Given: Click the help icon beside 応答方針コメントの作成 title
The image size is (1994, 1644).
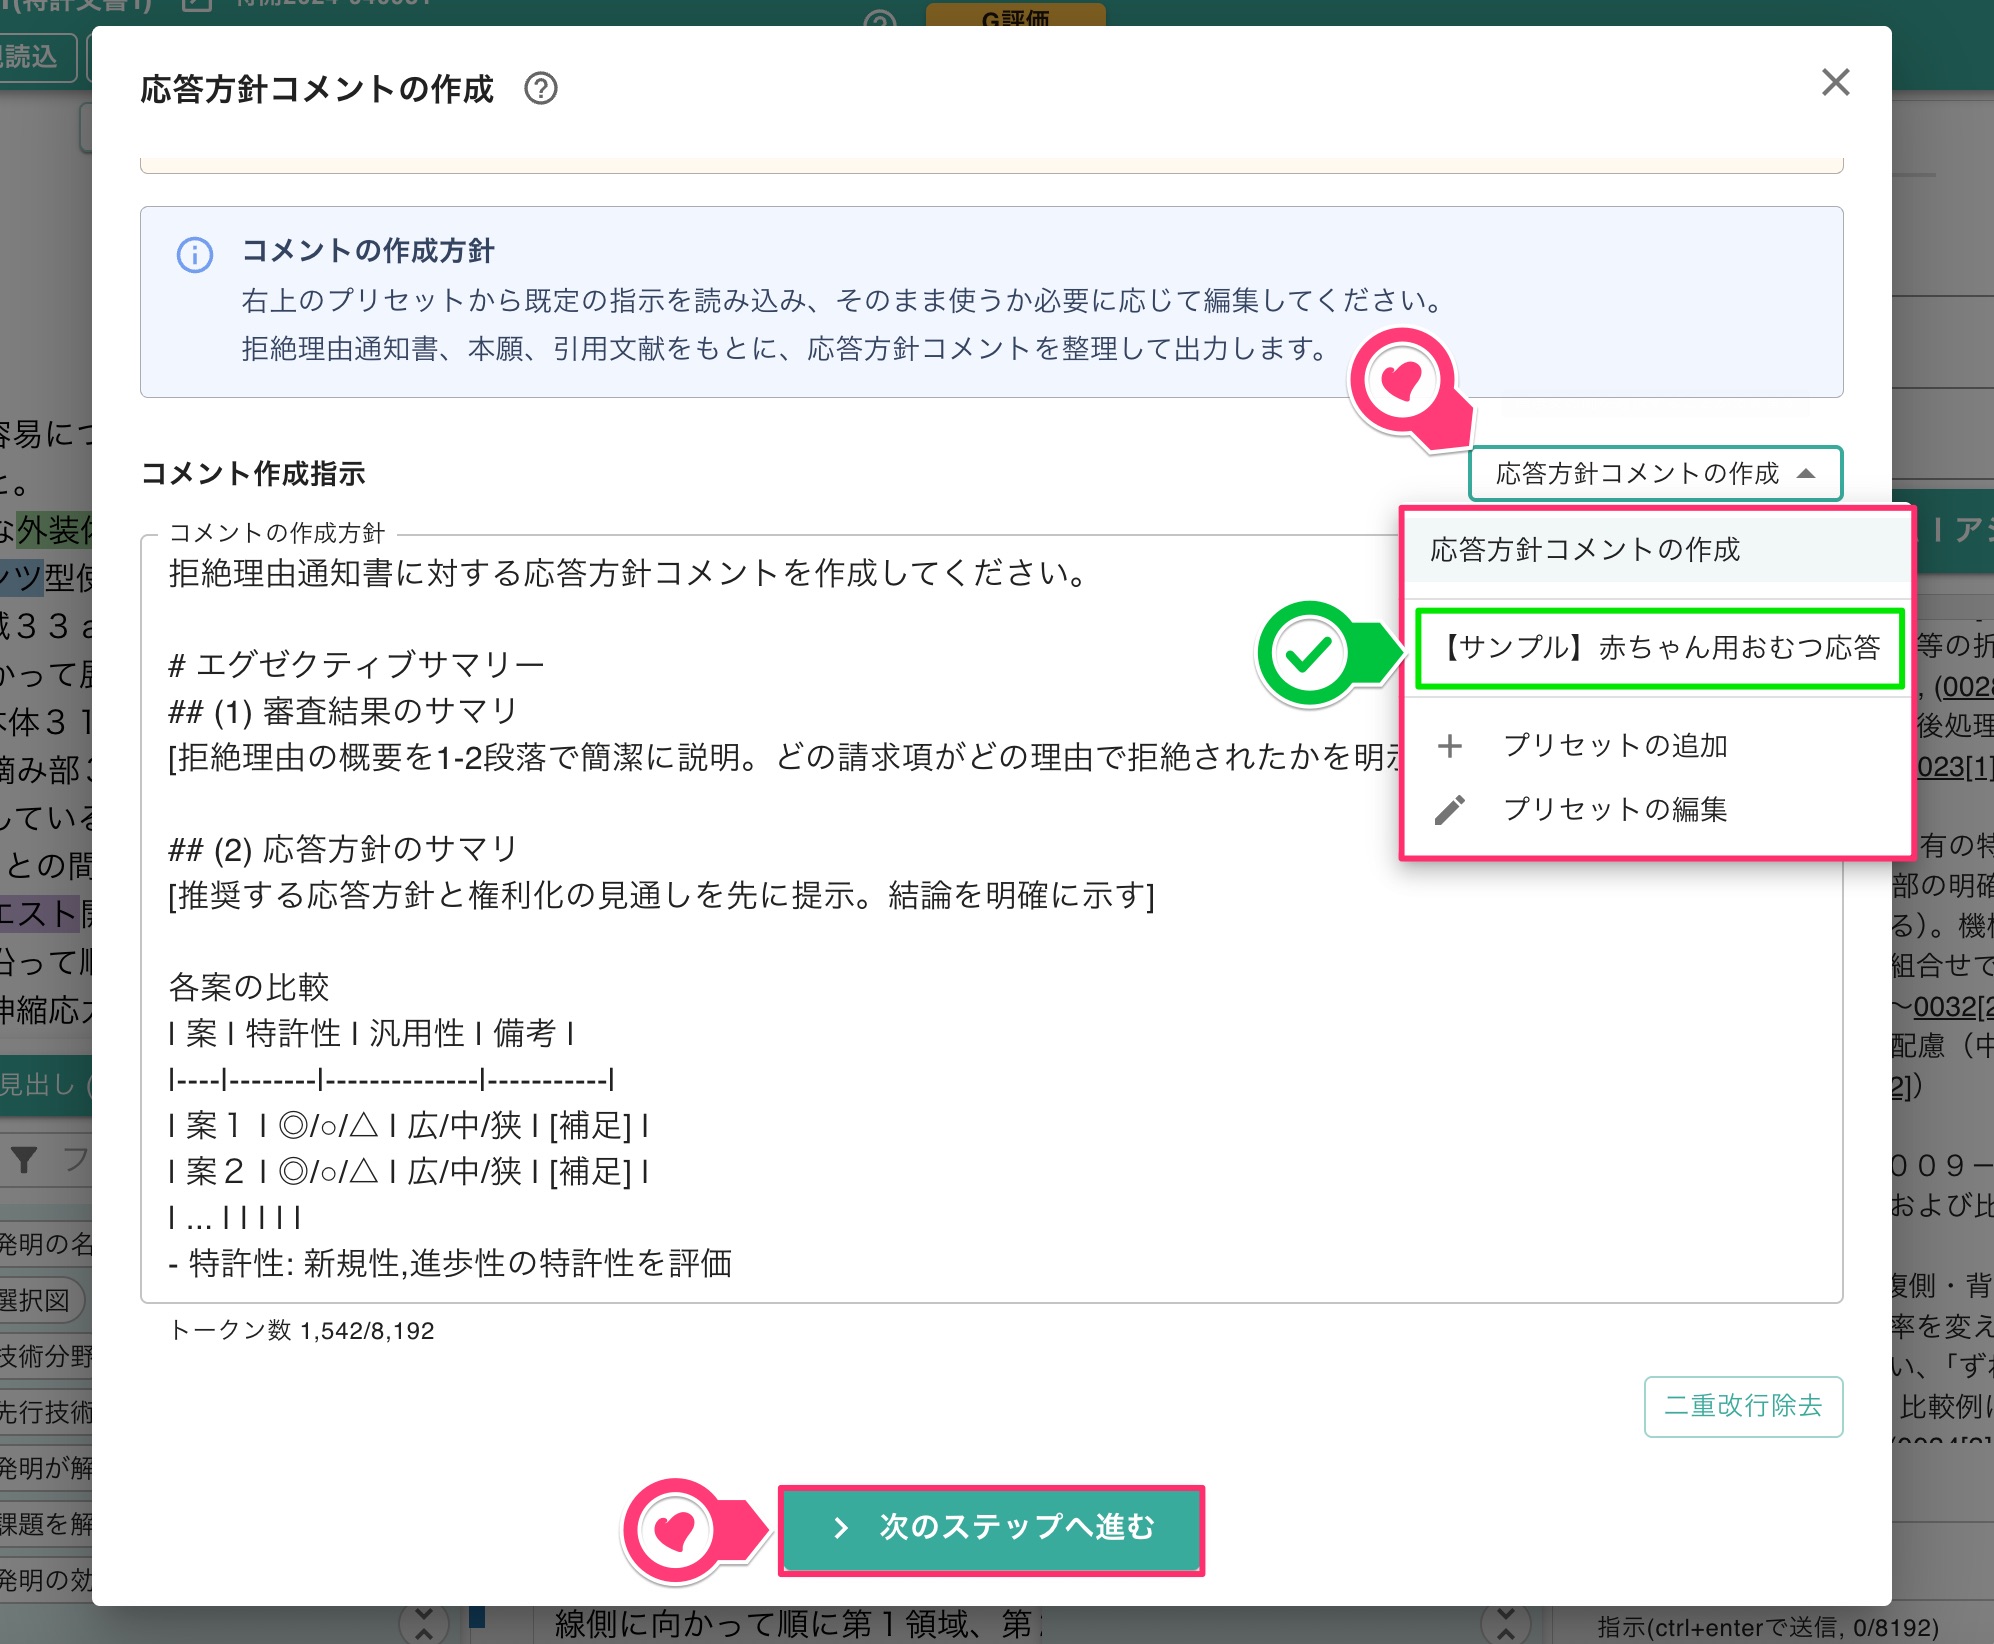Looking at the screenshot, I should pyautogui.click(x=541, y=89).
